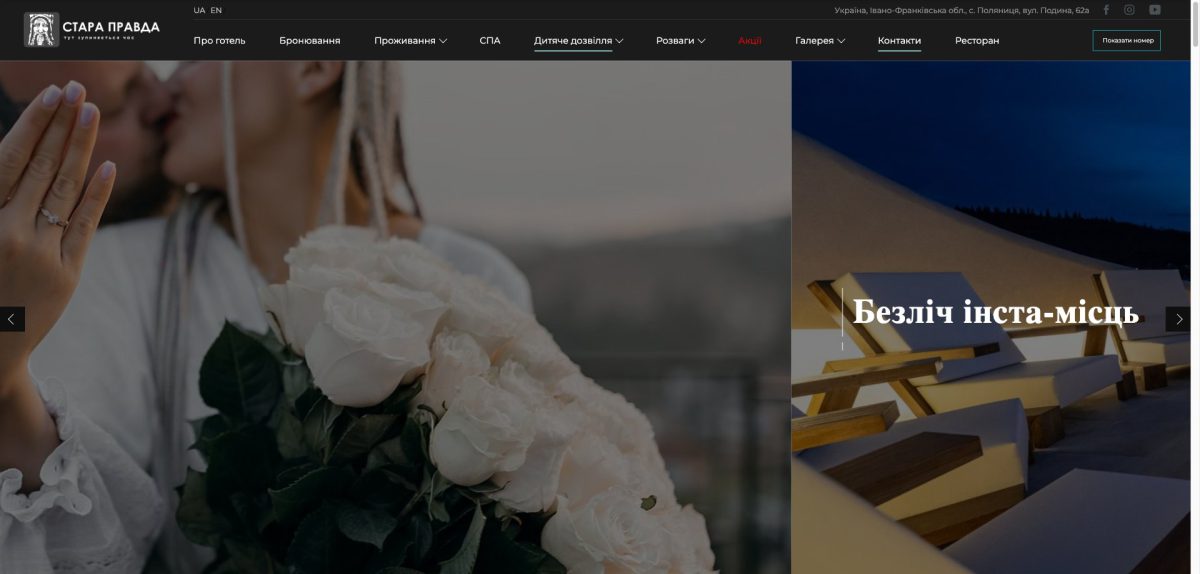Click the Стара Правда hotel logo
The width and height of the screenshot is (1200, 574).
pyautogui.click(x=91, y=29)
